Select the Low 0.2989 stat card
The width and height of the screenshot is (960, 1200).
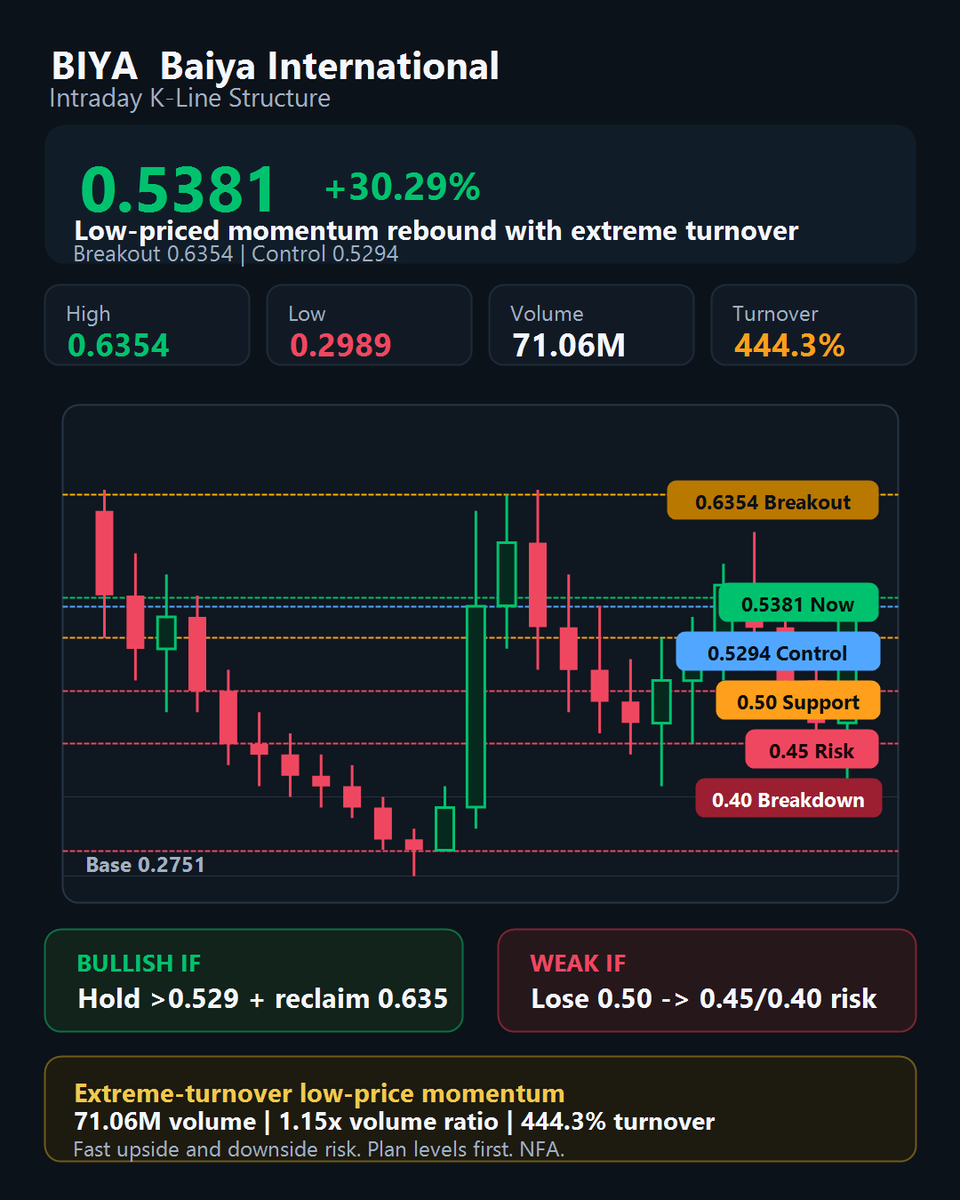coord(369,325)
